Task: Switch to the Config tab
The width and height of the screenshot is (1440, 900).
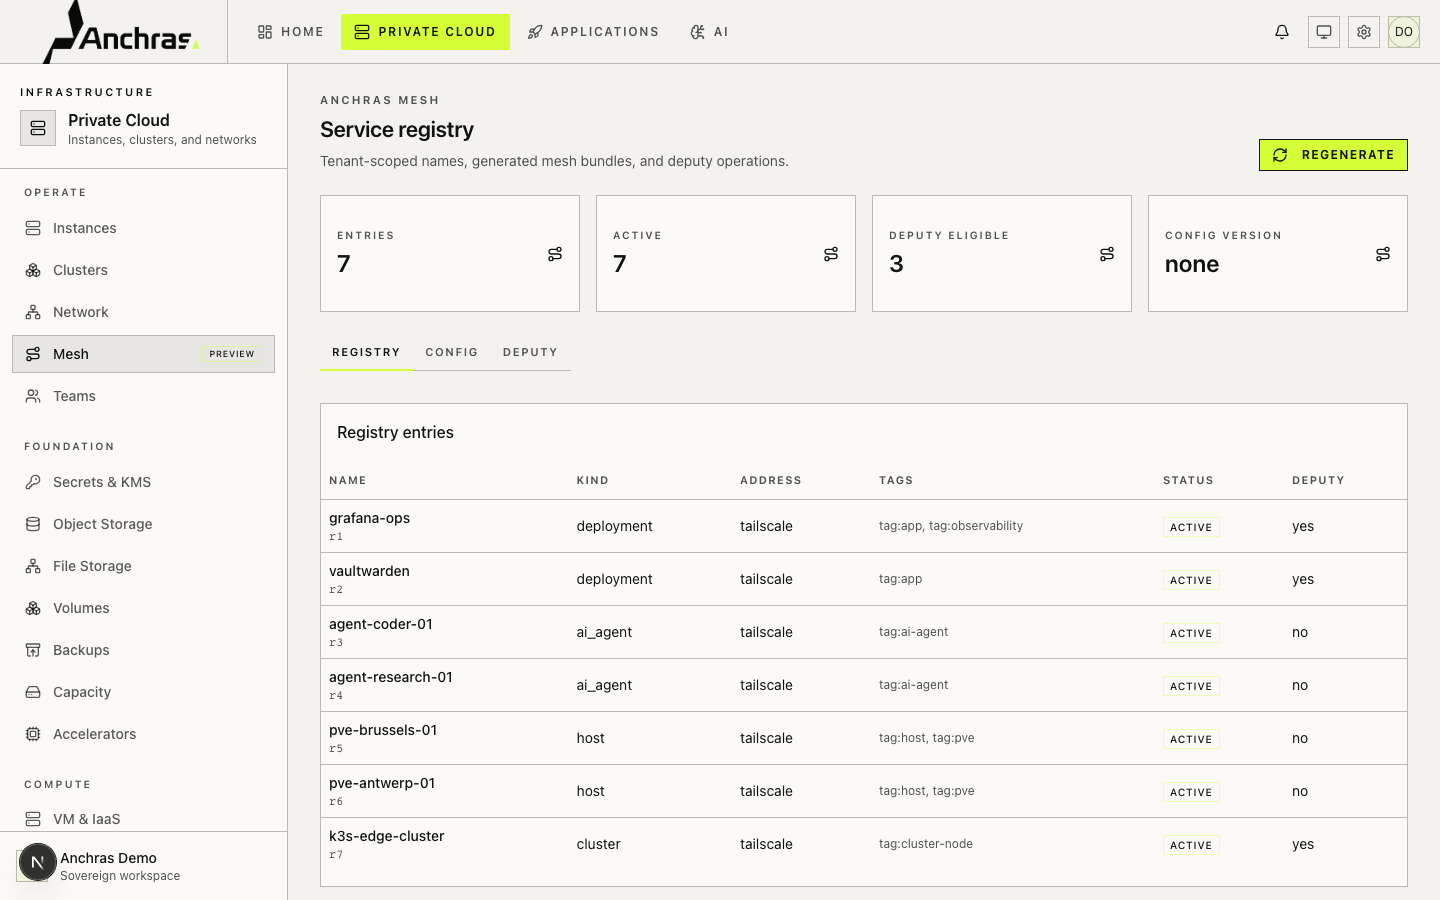Action: 452,352
